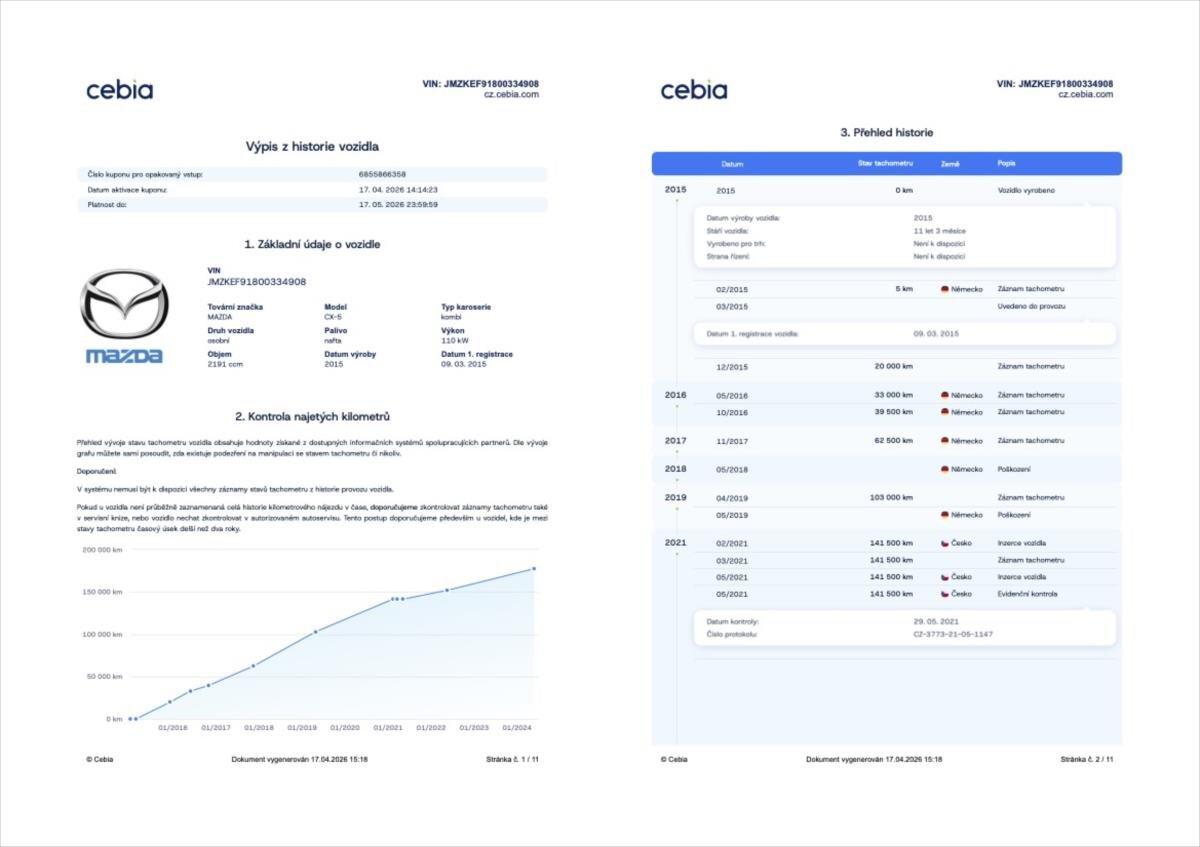Click German flag in 05/2018 Poškození row
The width and height of the screenshot is (1200, 847).
point(944,469)
